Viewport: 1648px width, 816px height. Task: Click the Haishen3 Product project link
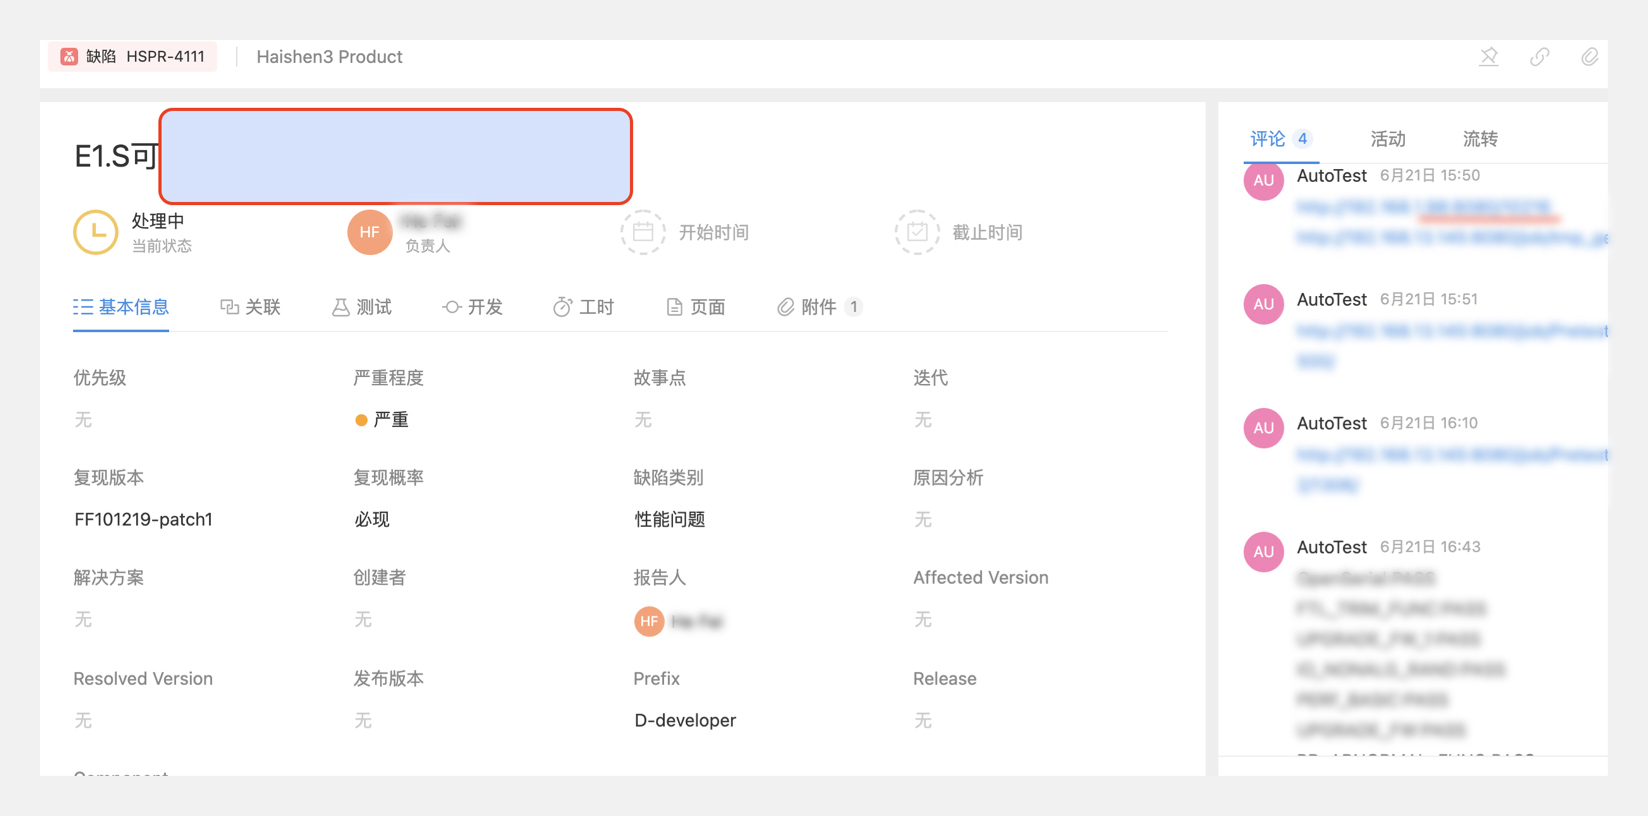click(x=329, y=57)
